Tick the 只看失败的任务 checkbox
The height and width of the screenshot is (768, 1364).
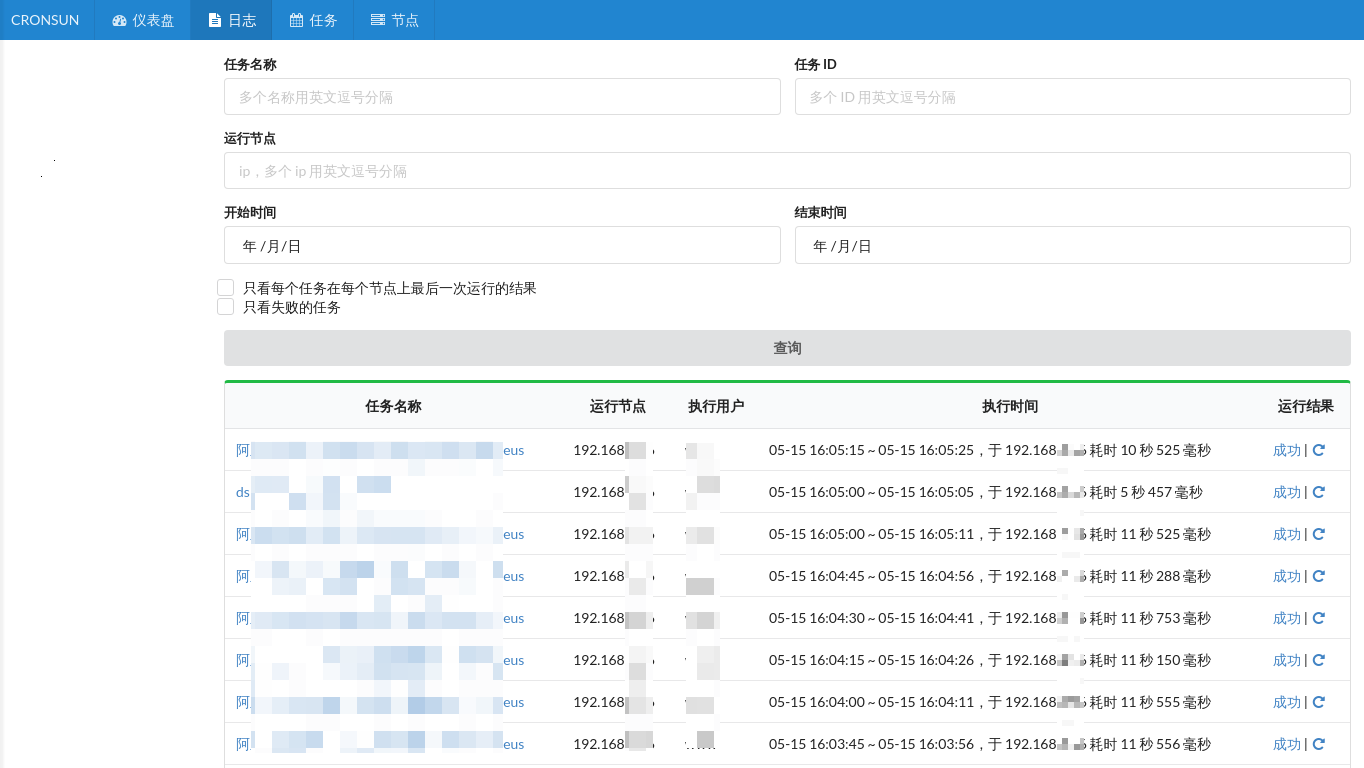tap(226, 307)
